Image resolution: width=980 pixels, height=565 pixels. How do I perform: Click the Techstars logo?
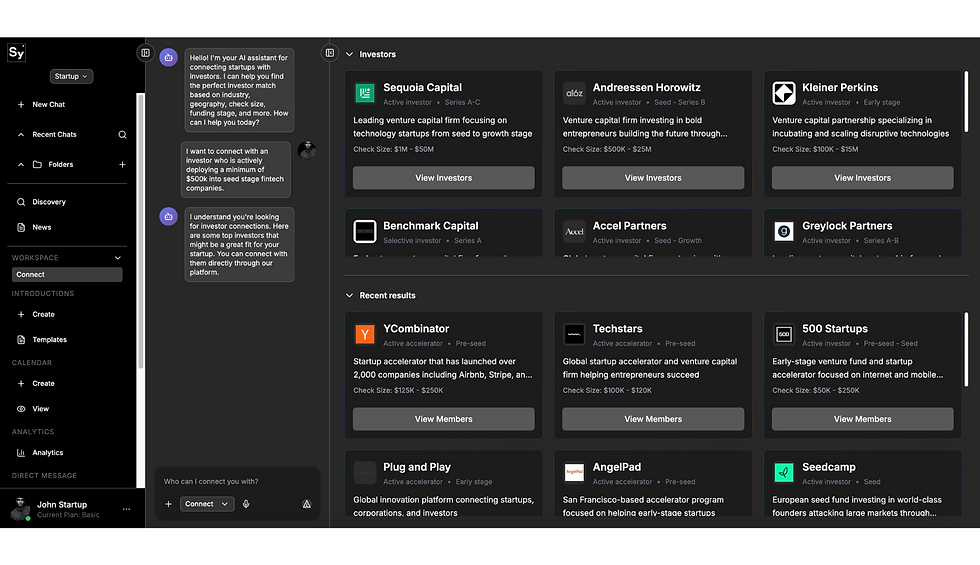coord(574,334)
